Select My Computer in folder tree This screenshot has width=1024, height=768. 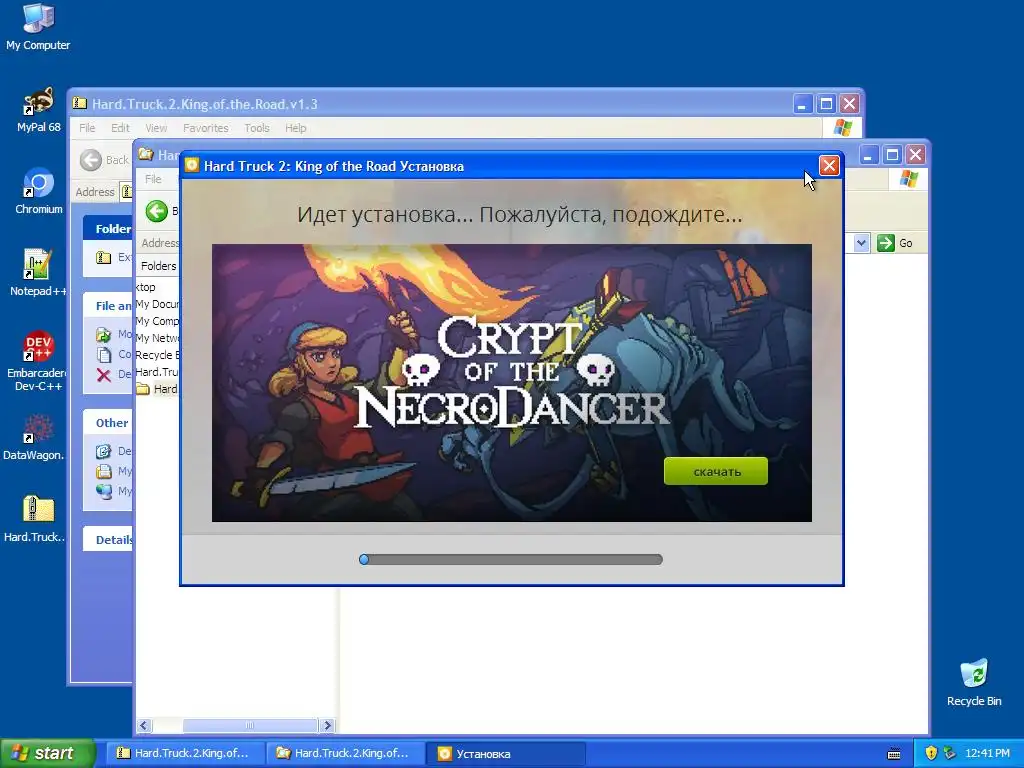pos(157,321)
